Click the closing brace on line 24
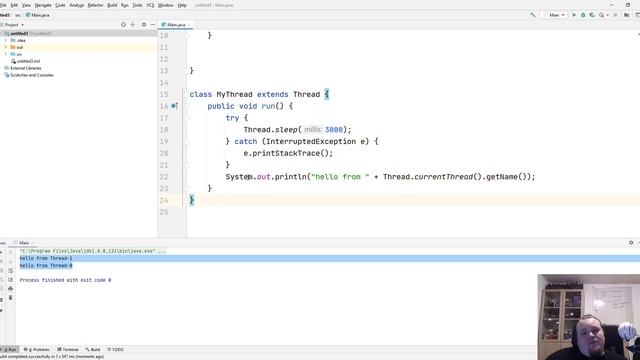The height and width of the screenshot is (360, 640). pos(192,200)
